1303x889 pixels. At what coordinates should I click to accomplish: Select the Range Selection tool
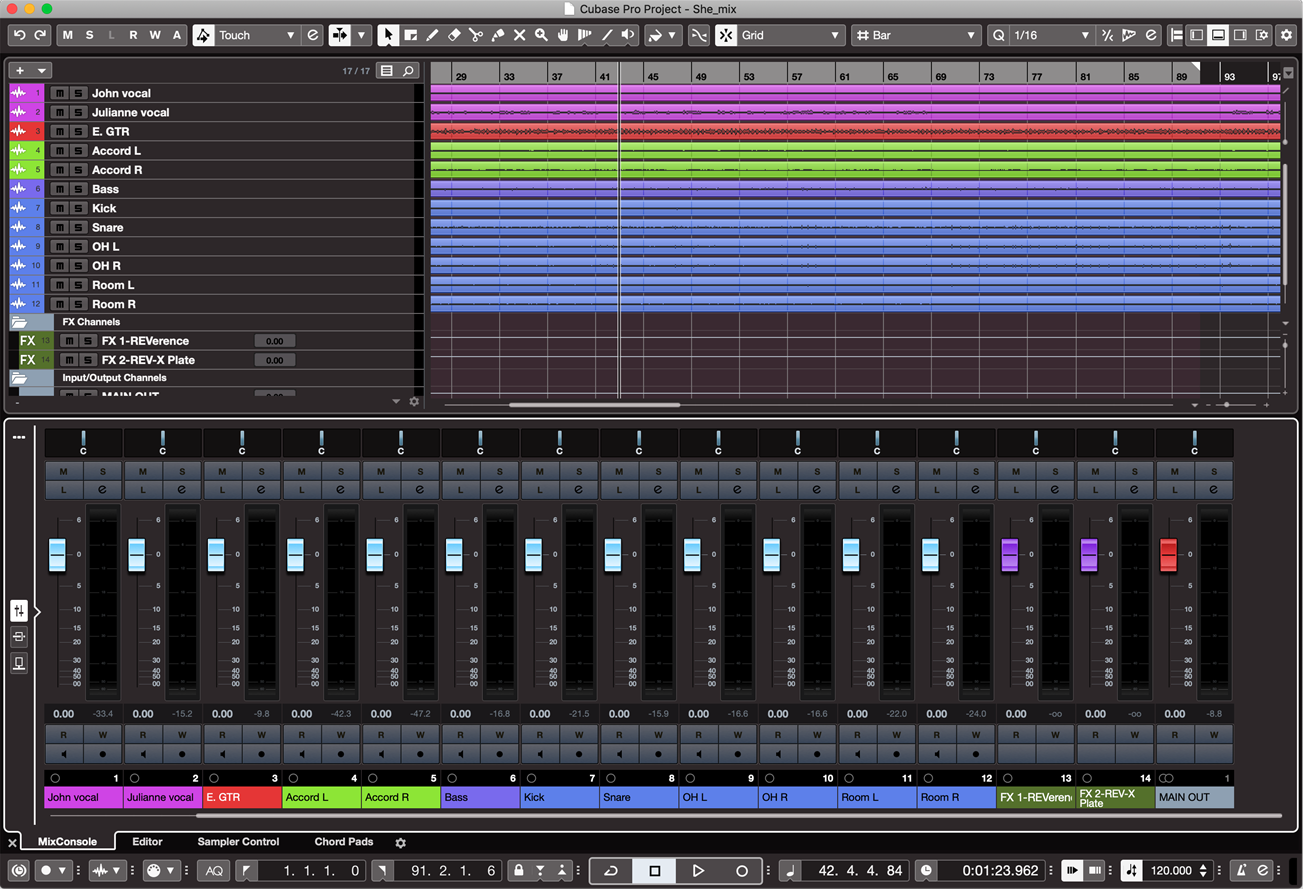tap(411, 35)
